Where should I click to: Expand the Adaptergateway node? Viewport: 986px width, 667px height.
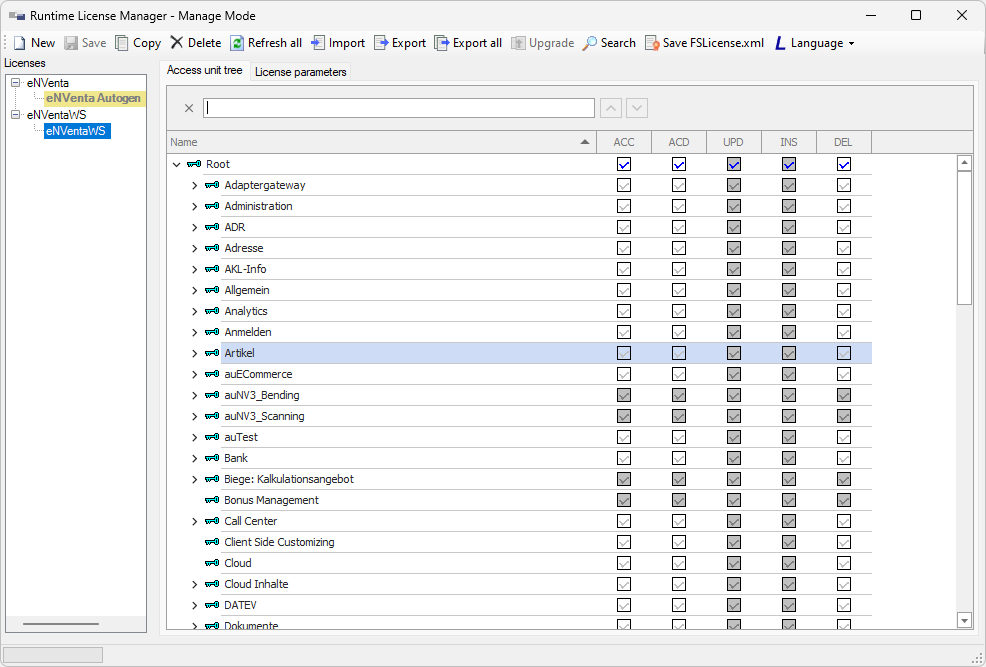tap(195, 185)
